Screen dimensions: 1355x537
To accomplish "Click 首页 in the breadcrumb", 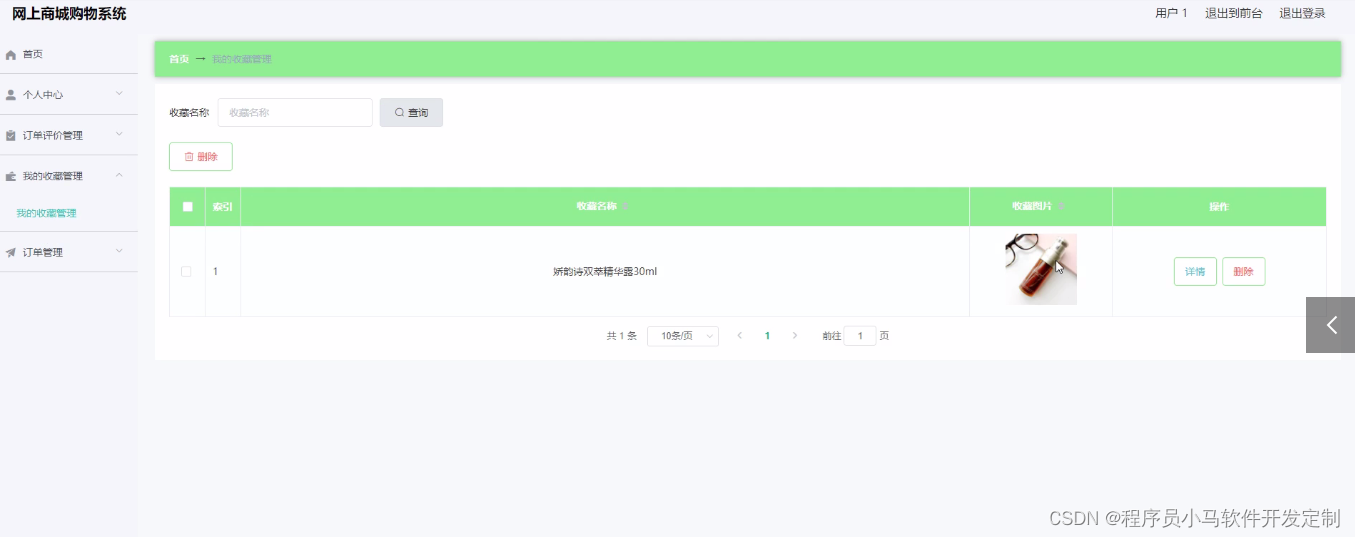I will [x=179, y=59].
